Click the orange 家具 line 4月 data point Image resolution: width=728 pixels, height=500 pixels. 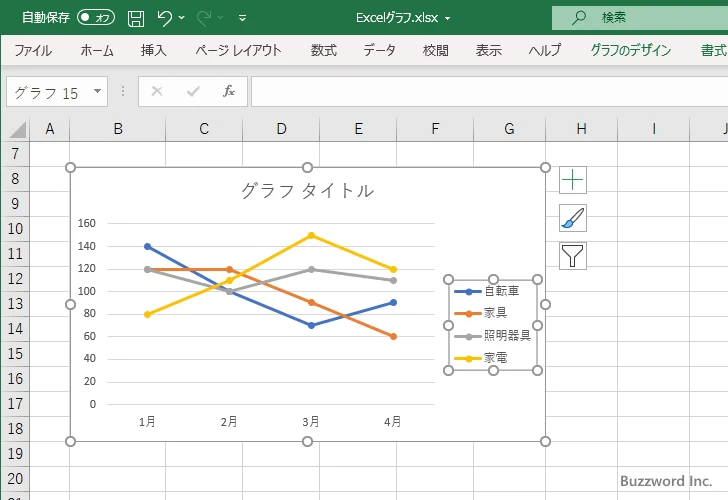pos(393,337)
